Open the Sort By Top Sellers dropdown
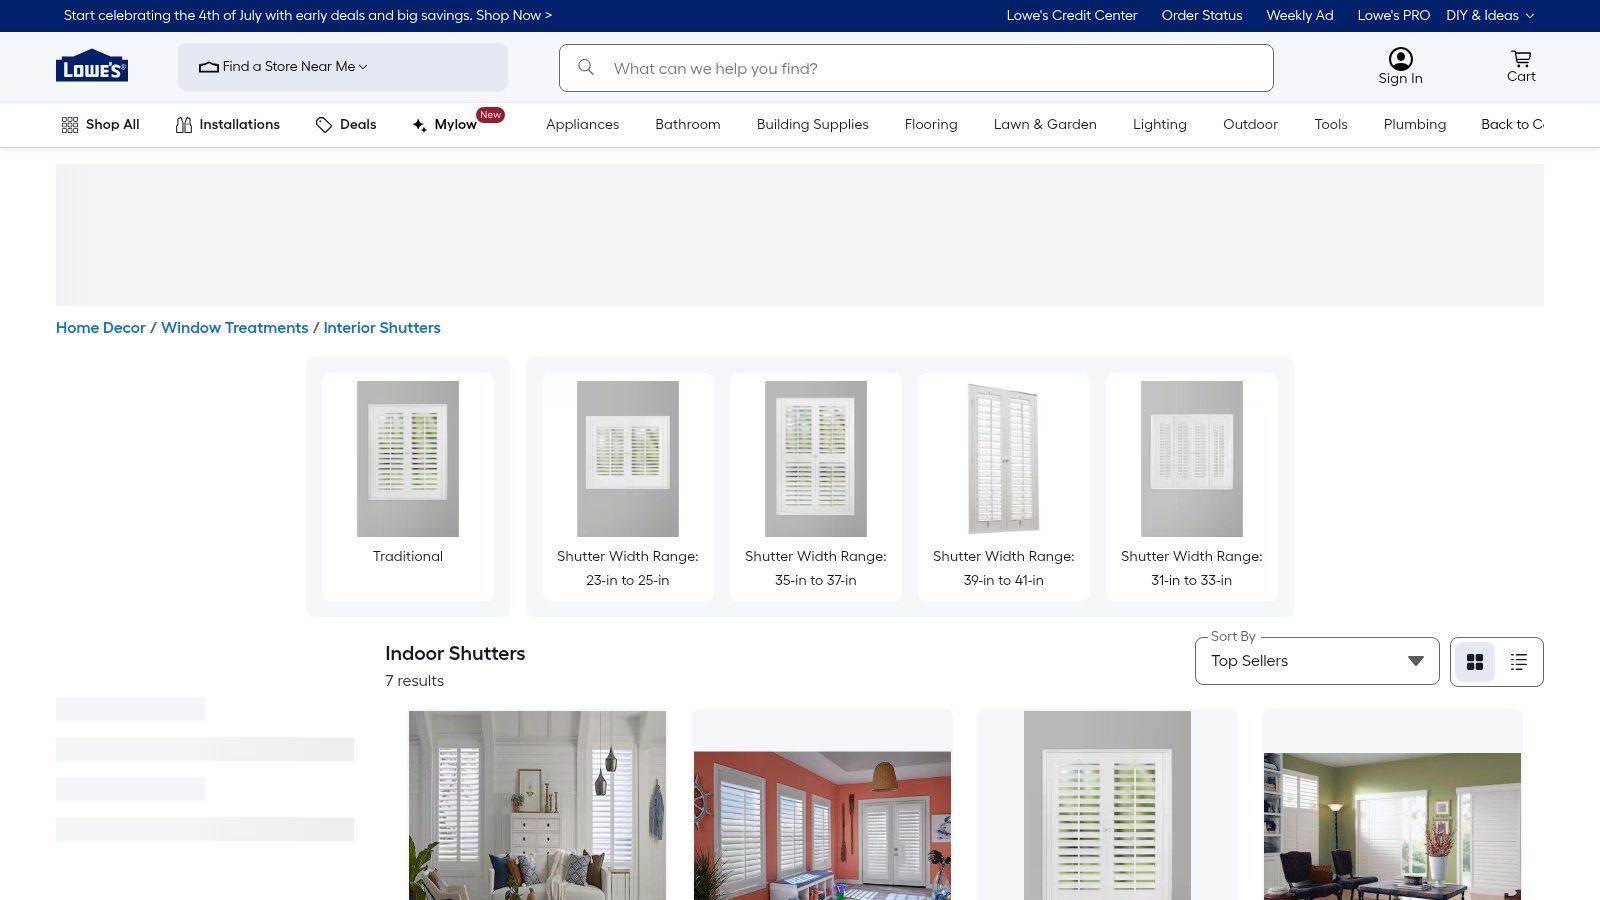 pos(1317,661)
